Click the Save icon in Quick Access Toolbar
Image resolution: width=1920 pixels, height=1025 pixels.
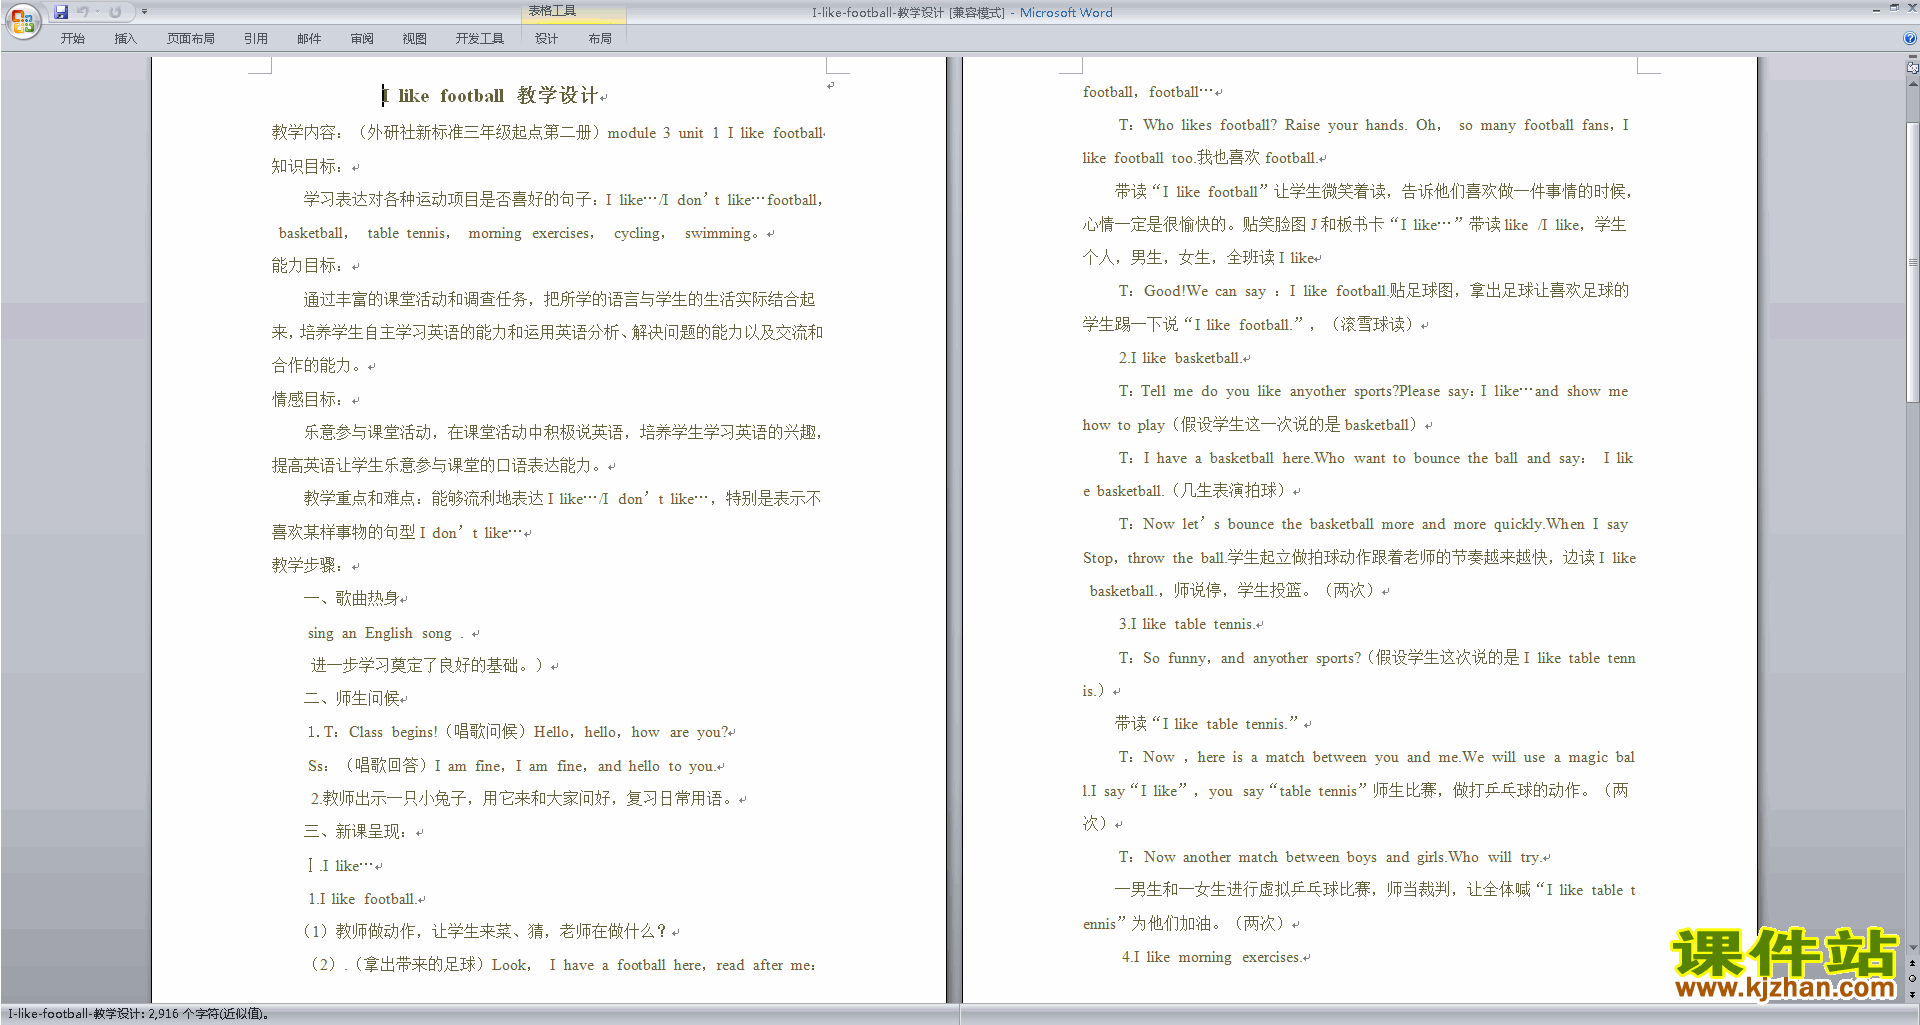coord(61,12)
